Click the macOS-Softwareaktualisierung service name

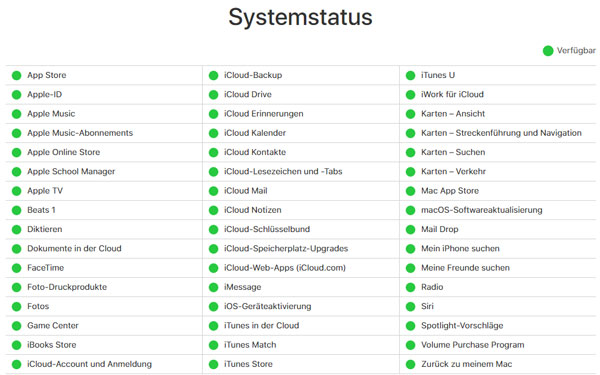tap(482, 210)
